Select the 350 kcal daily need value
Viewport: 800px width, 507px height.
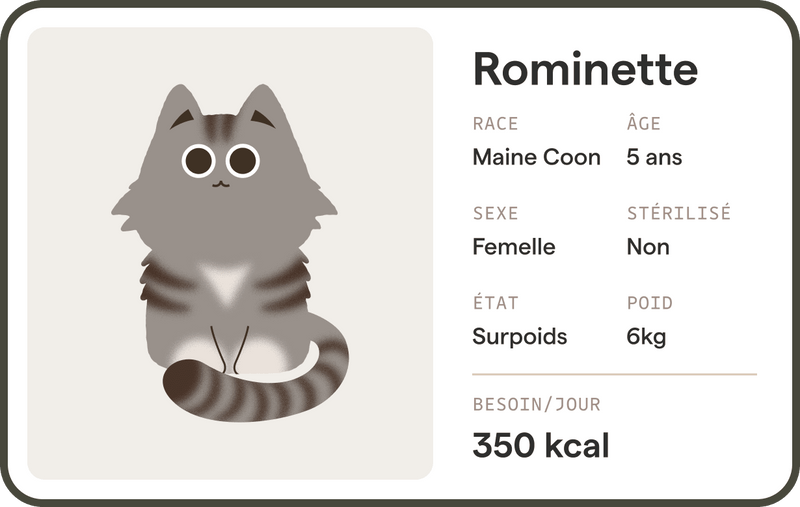tap(540, 445)
